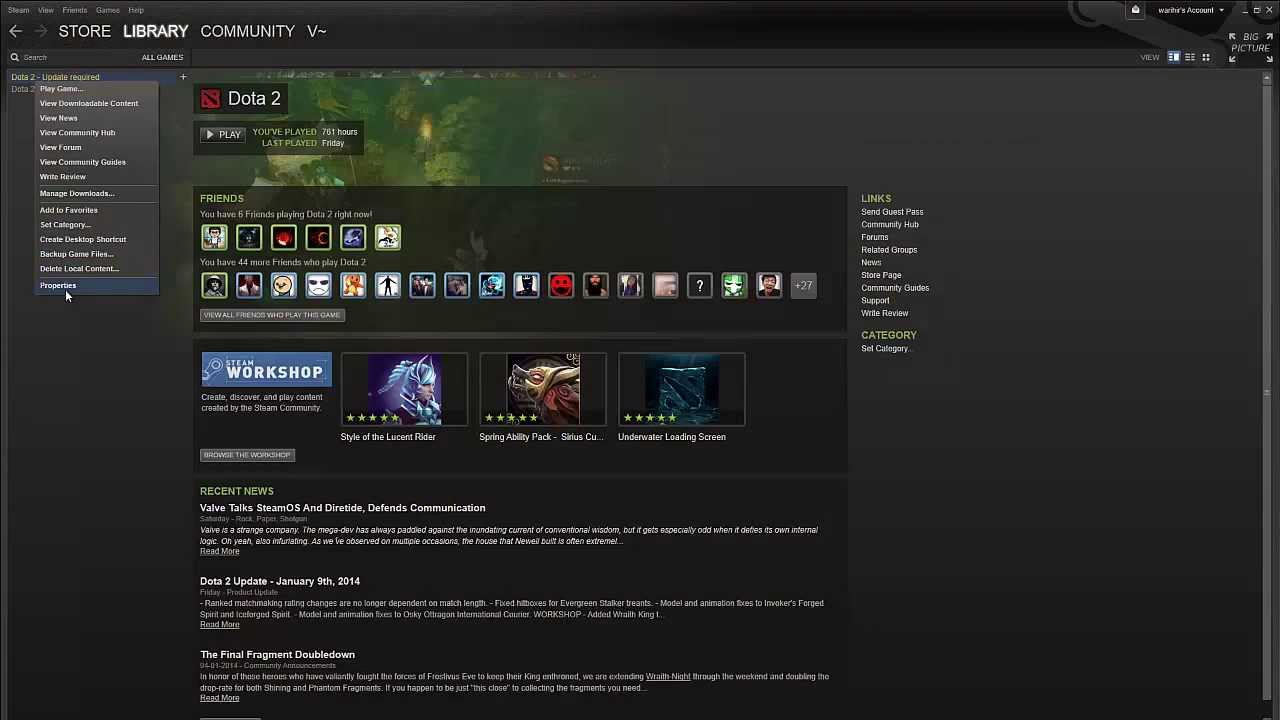
Task: Switch library to grid view icon
Action: [1206, 57]
